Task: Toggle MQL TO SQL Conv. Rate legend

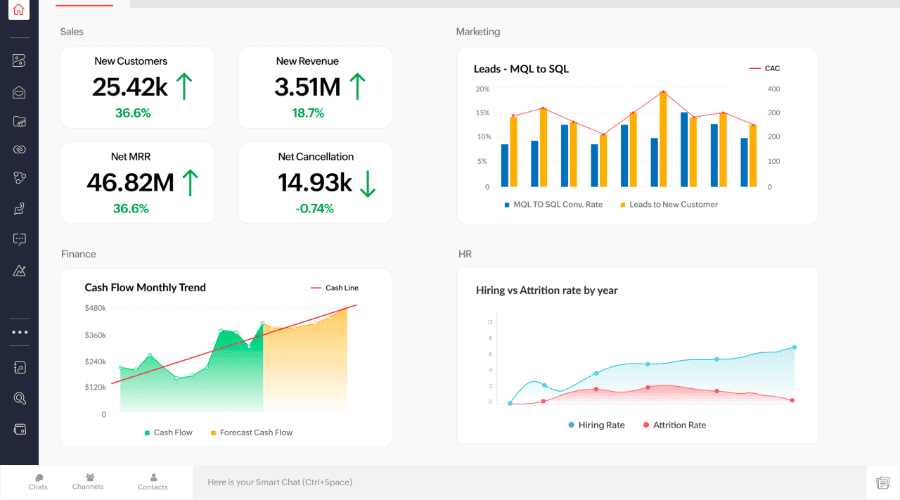Action: pyautogui.click(x=553, y=204)
